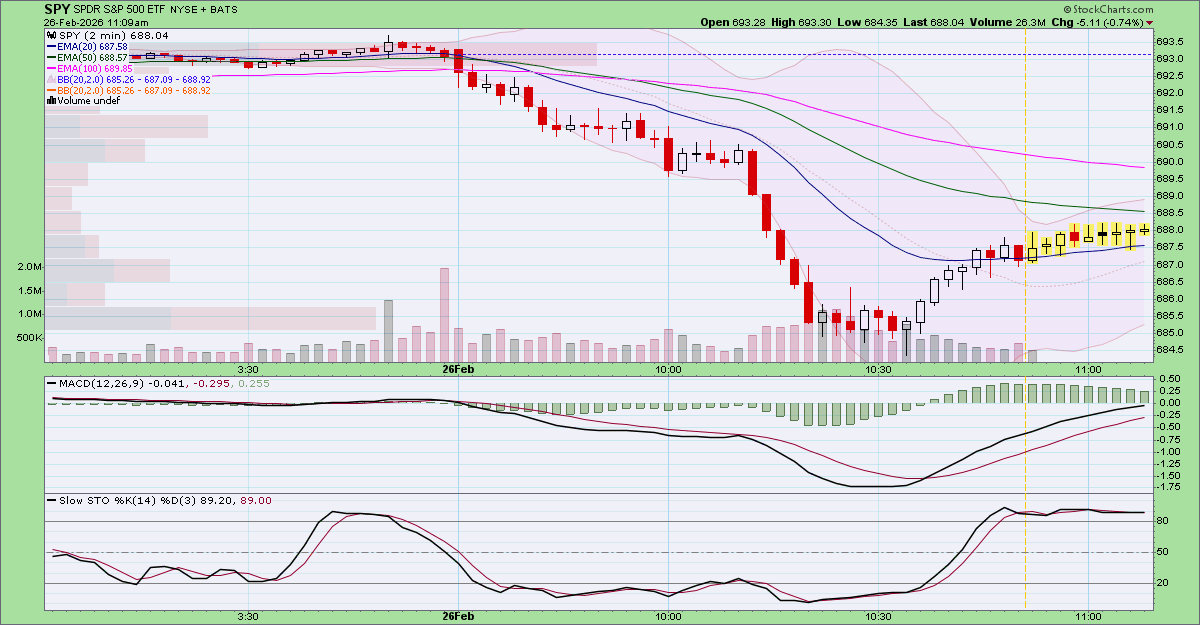1200x625 pixels.
Task: Click the 0.50 label on the MACD axis
Action: tap(1168, 378)
